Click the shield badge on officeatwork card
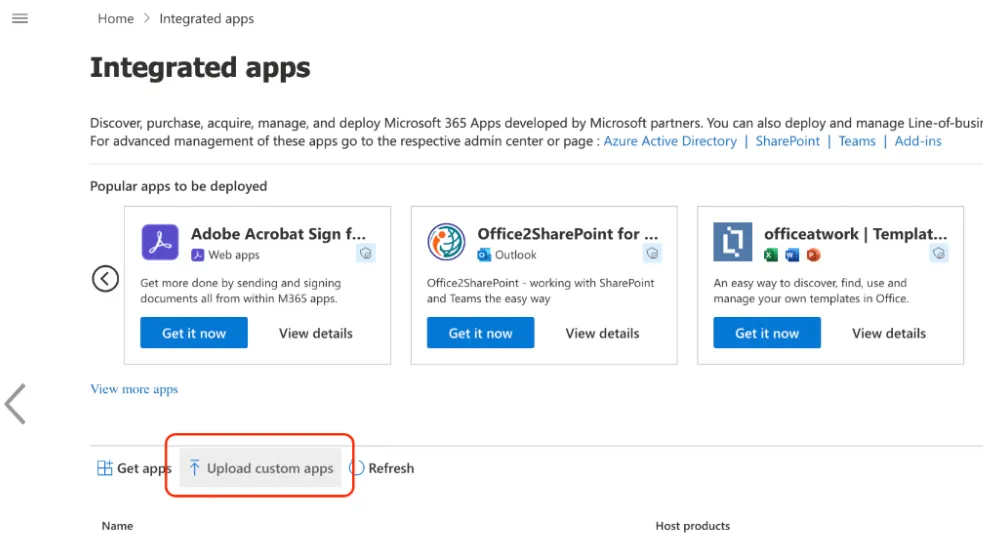 [x=939, y=254]
